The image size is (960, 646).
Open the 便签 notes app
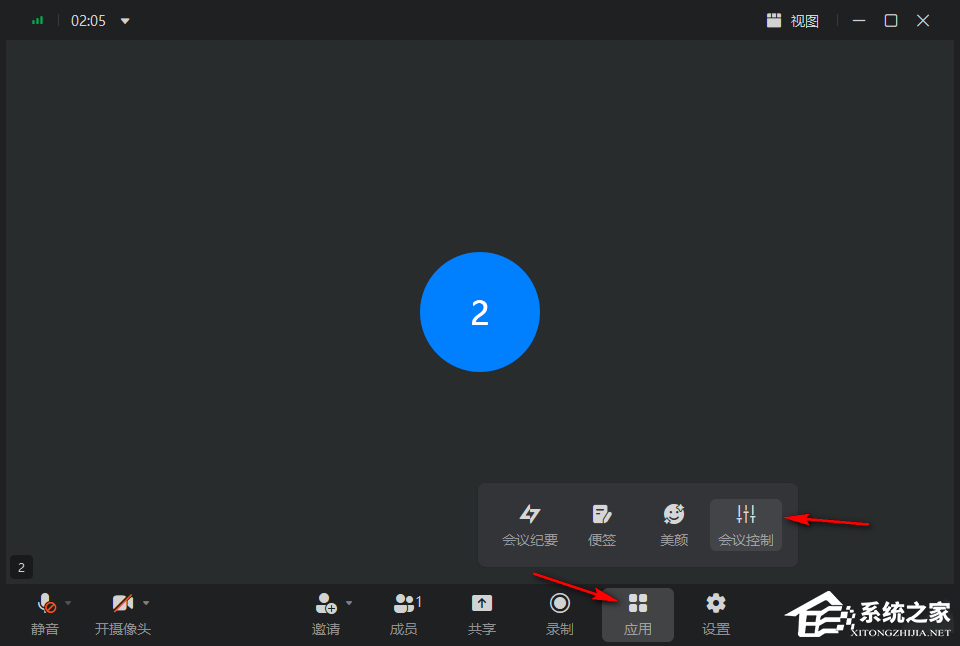(x=602, y=525)
